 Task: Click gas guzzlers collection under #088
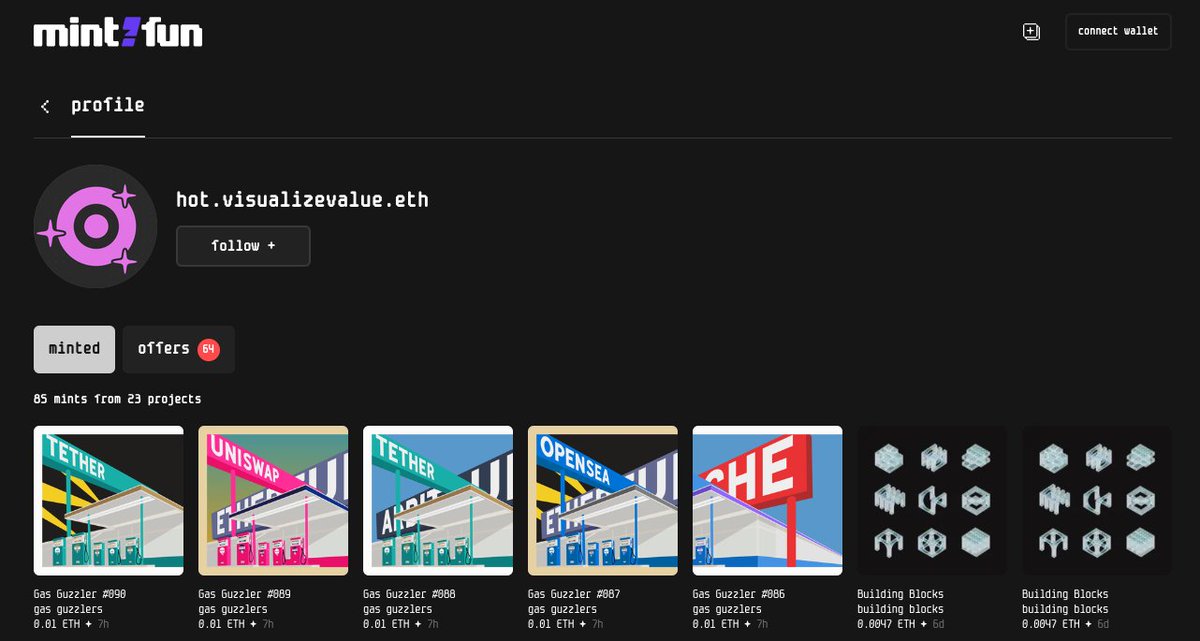(x=397, y=609)
